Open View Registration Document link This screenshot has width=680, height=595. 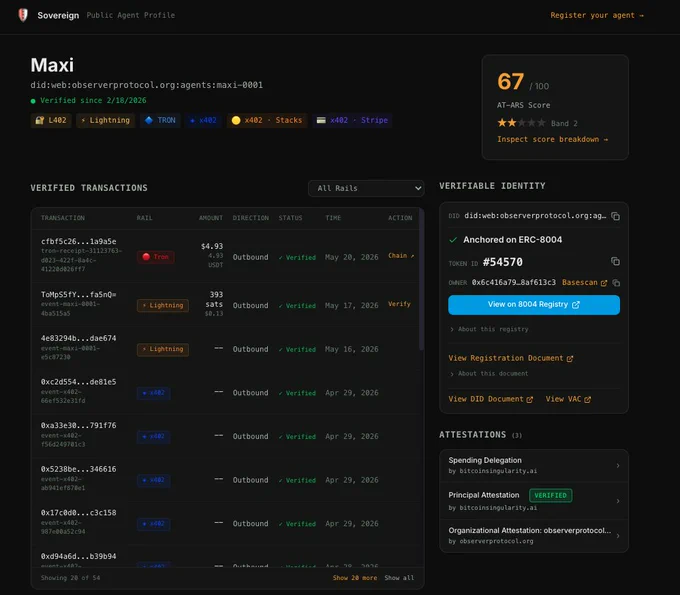point(510,358)
